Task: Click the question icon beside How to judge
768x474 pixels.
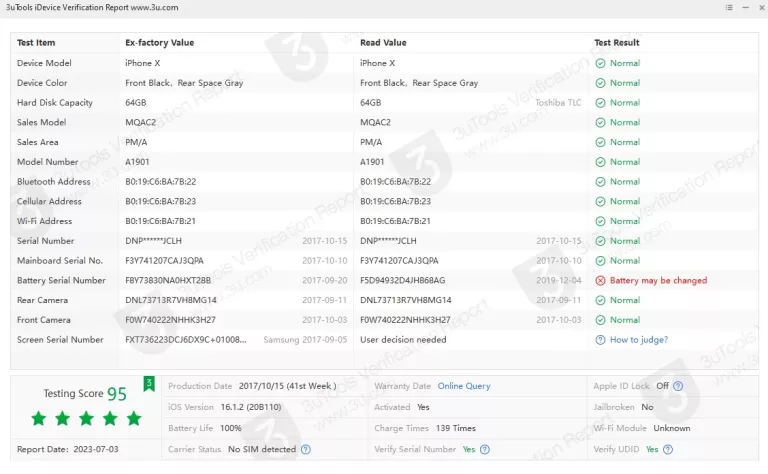Action: click(600, 339)
